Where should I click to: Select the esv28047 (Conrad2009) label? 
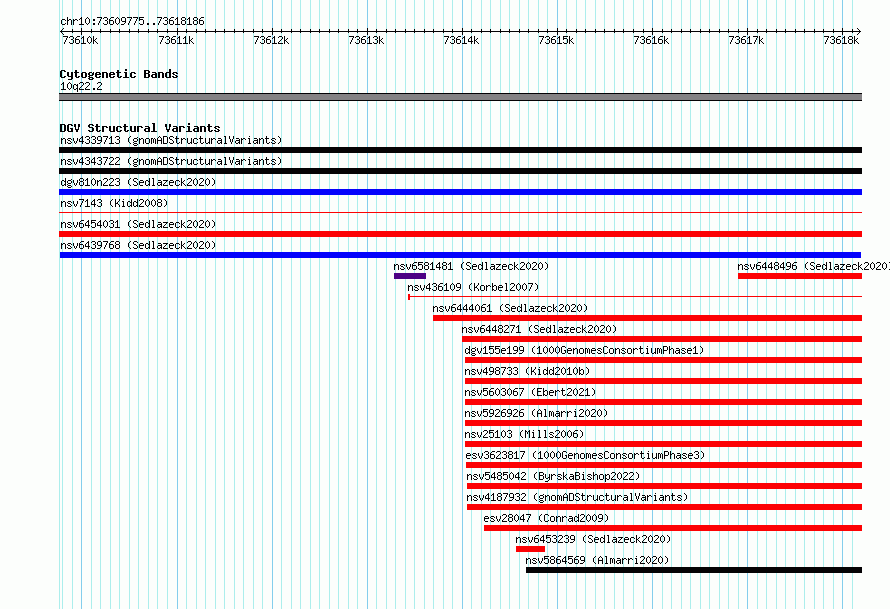coord(546,518)
